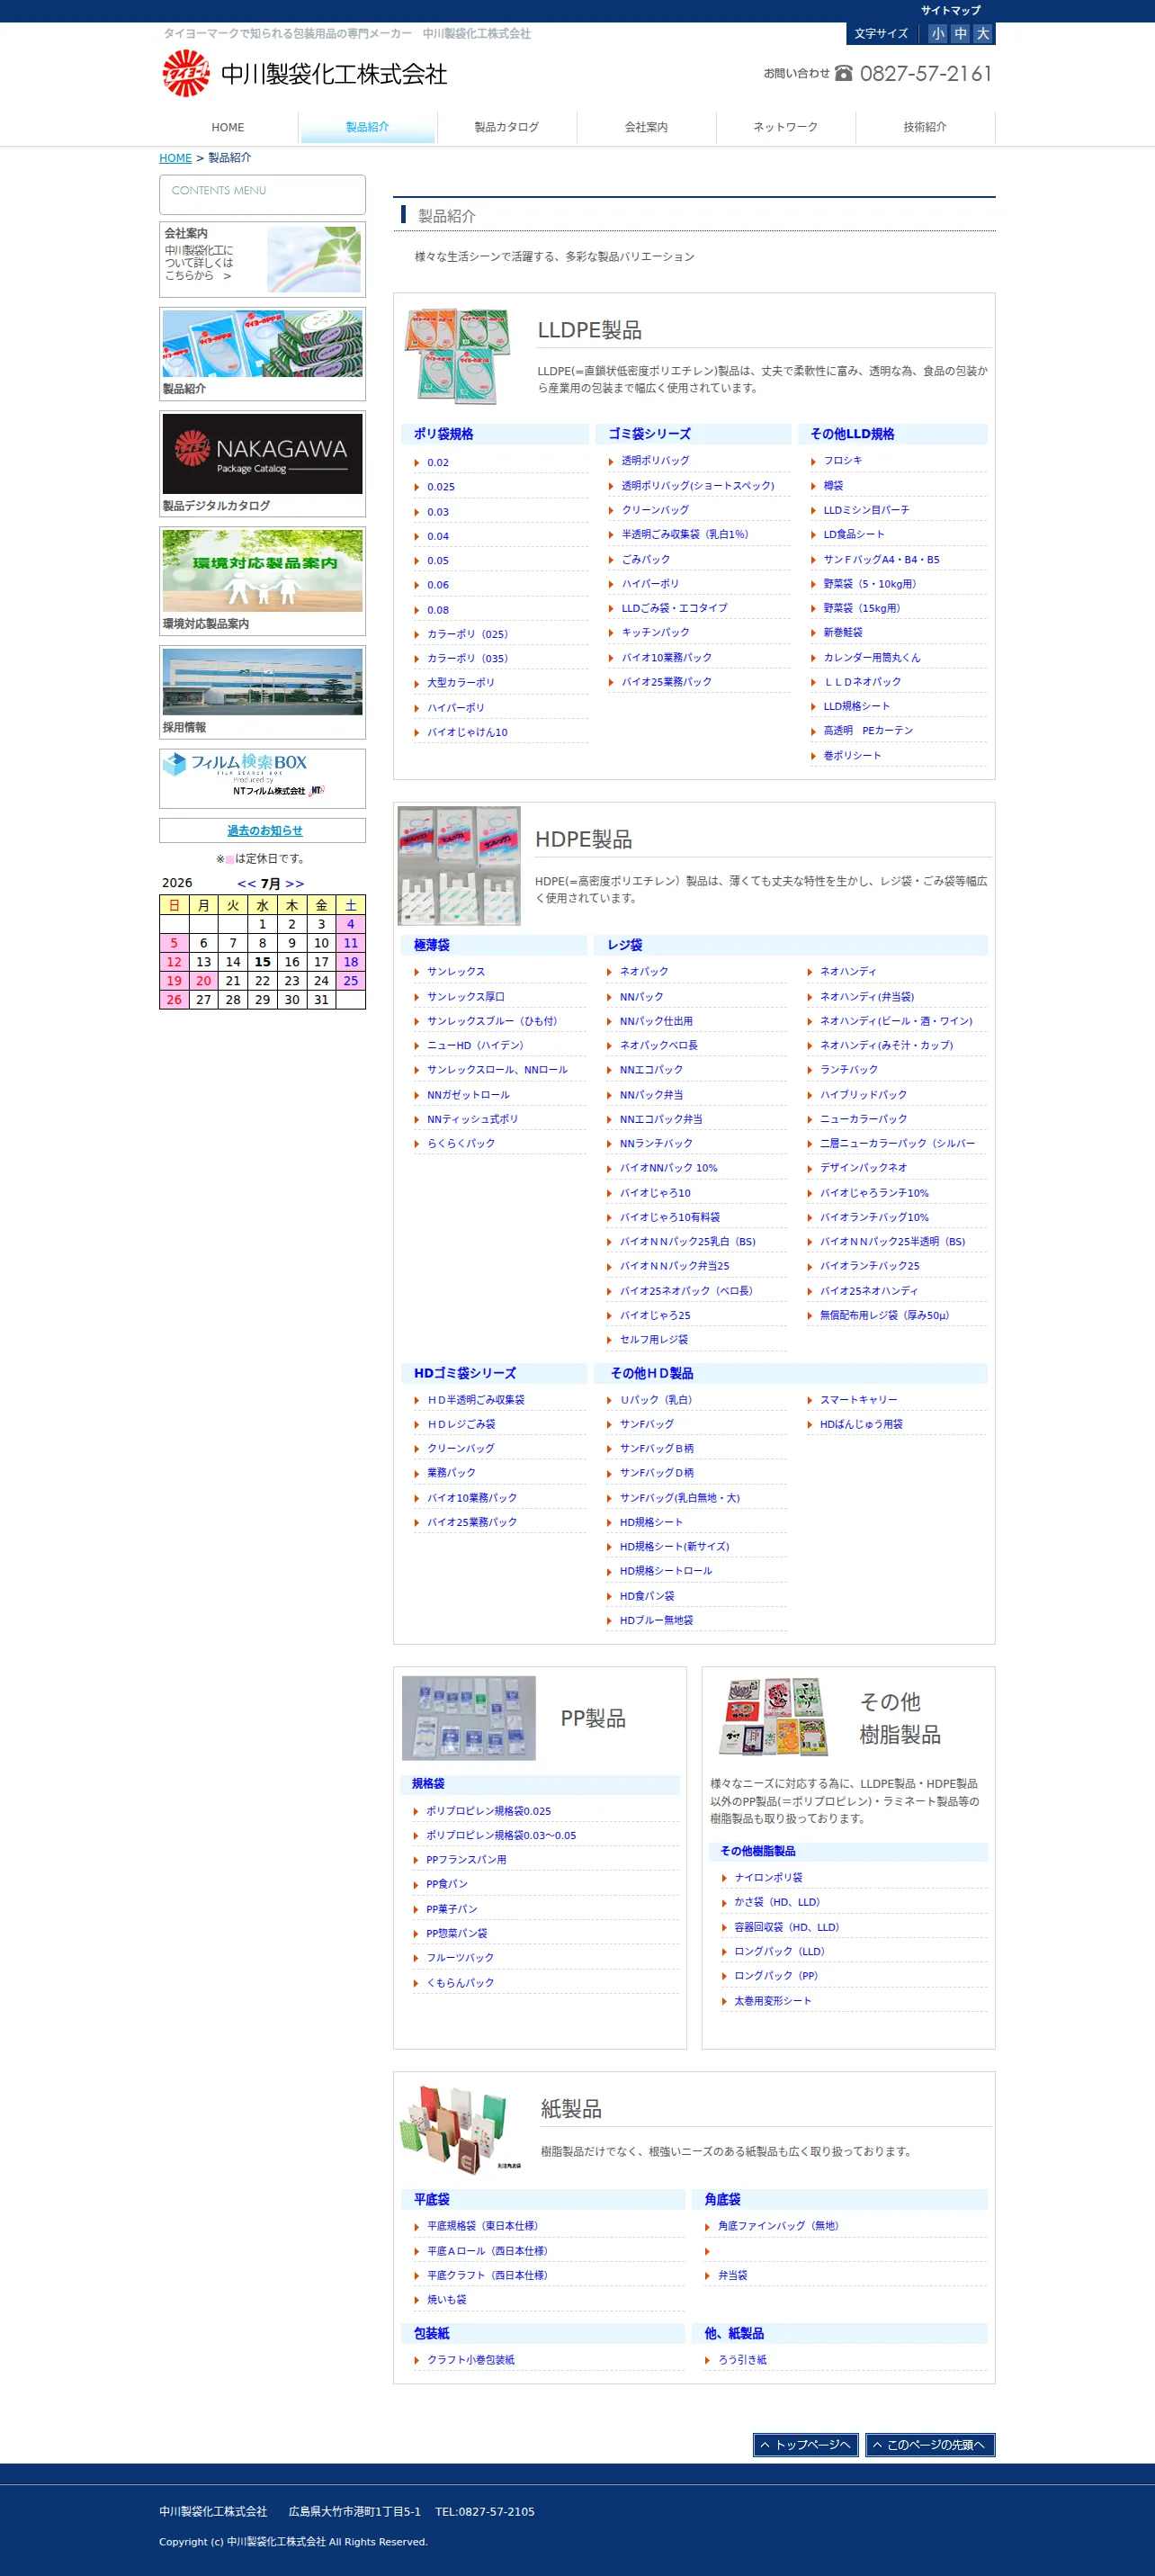
Task: Open the 製品カタログ navigation tab
Action: pos(506,127)
